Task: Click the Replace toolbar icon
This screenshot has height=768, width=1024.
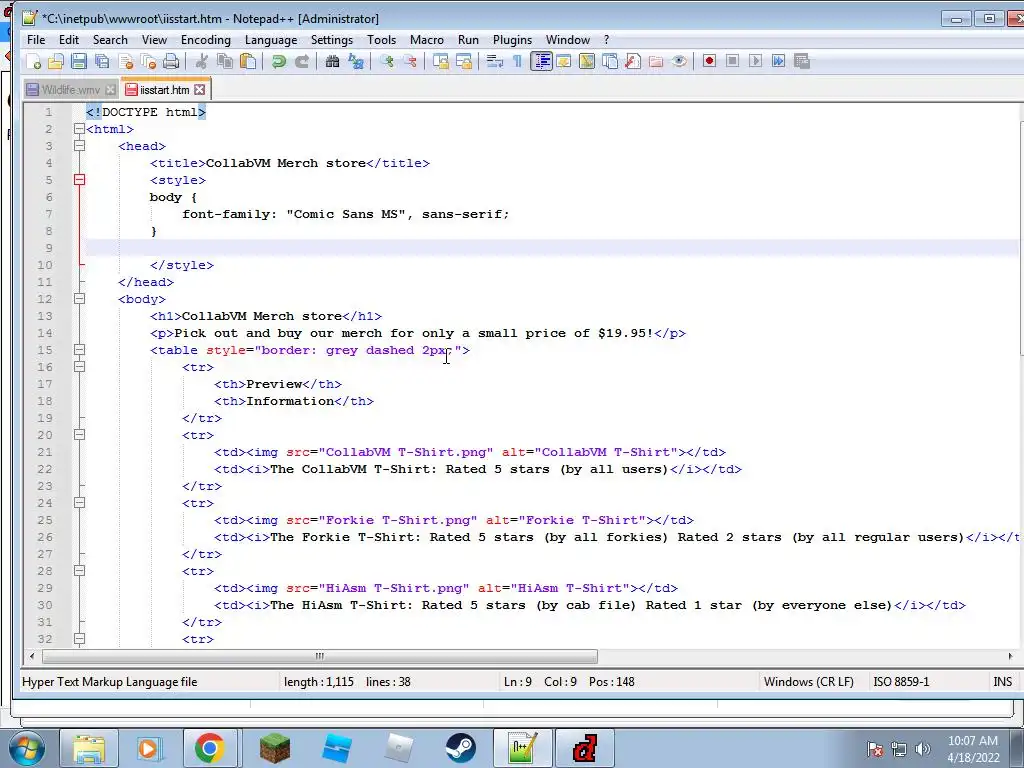Action: click(356, 61)
